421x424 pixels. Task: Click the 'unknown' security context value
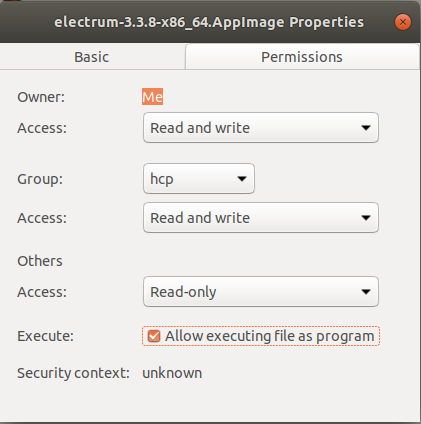172,373
